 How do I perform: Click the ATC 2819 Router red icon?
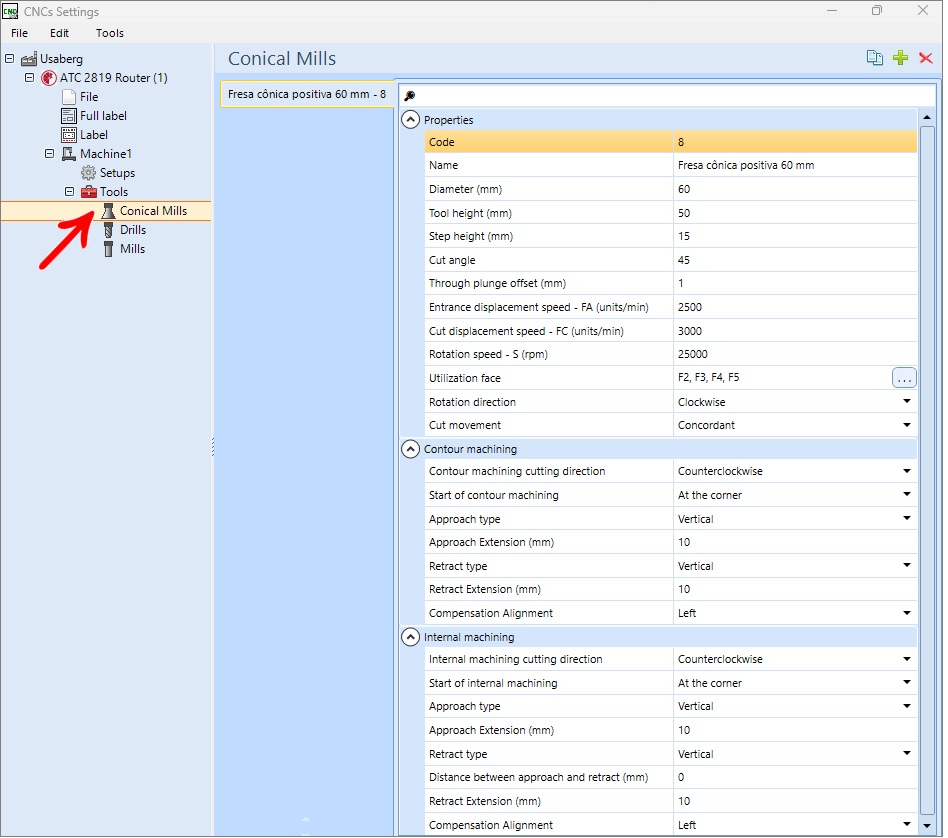tap(48, 78)
